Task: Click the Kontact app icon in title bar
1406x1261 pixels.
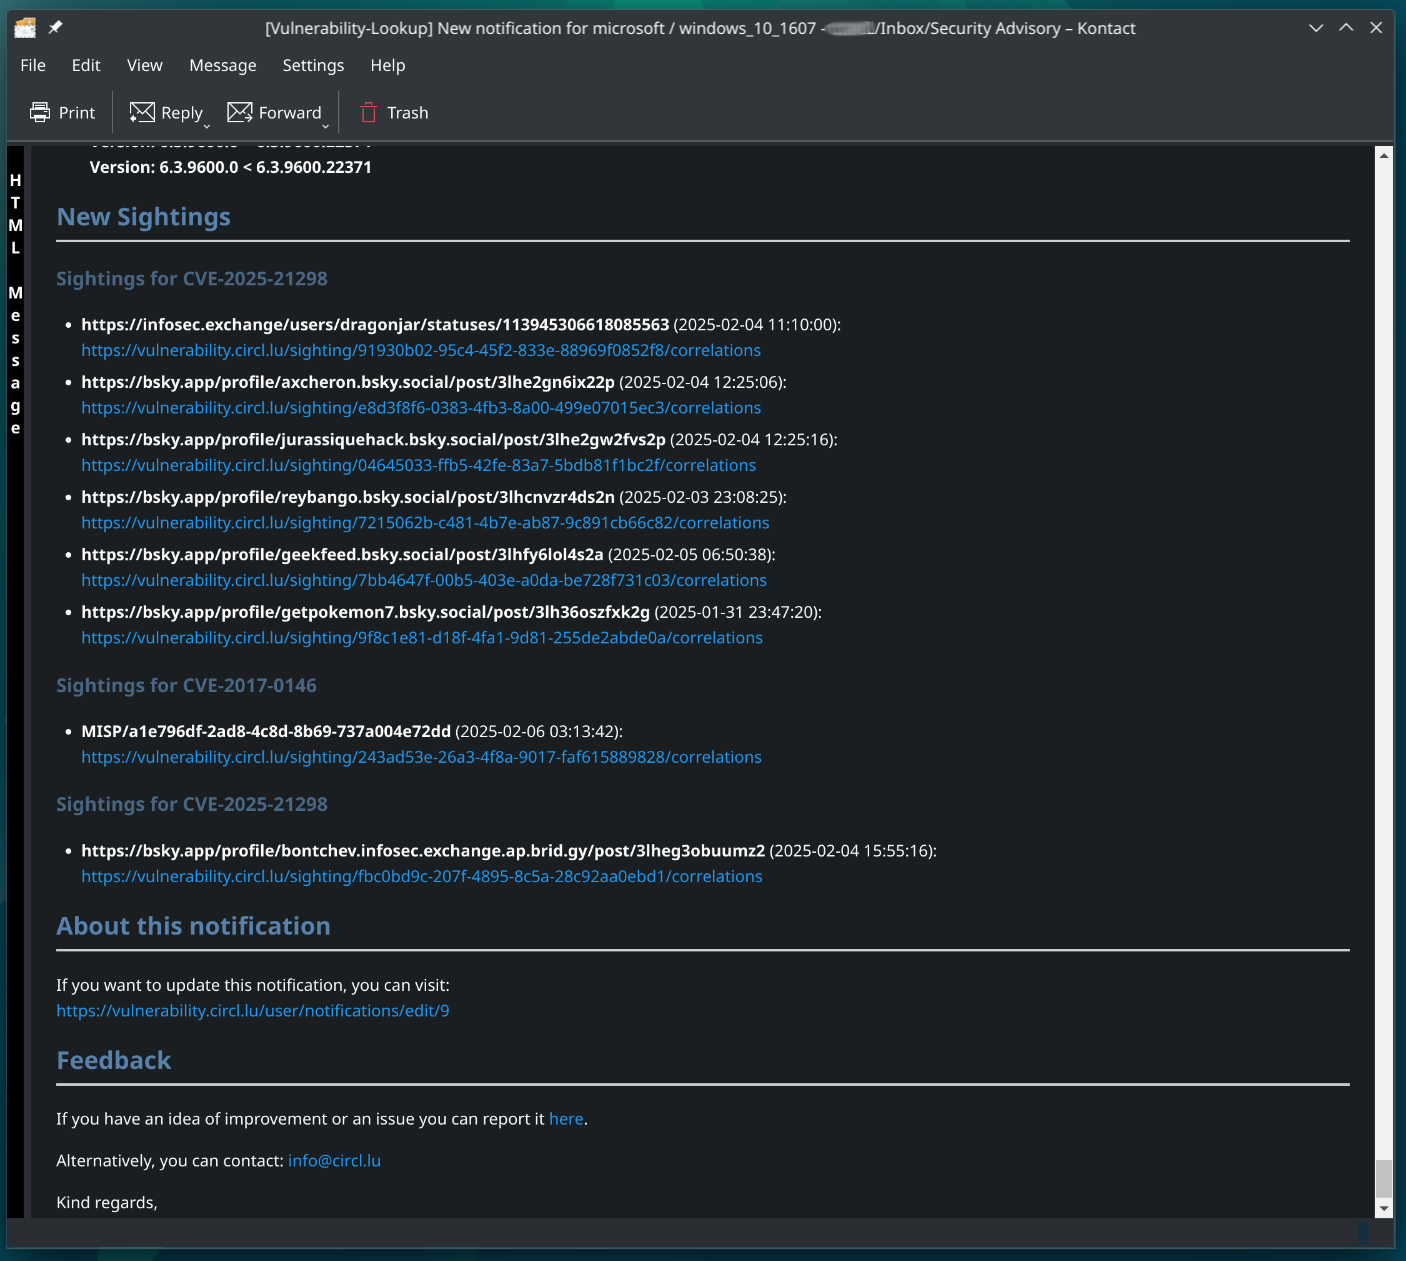Action: [25, 28]
